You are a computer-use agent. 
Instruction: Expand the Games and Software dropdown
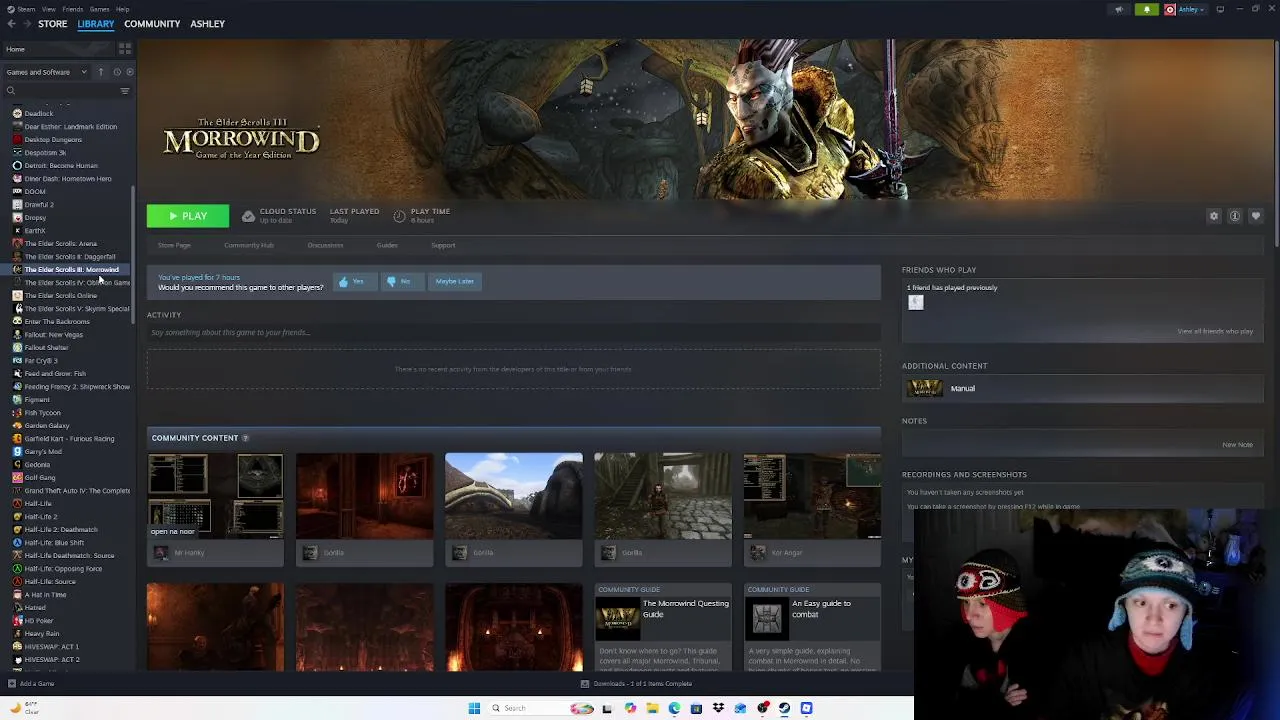46,72
